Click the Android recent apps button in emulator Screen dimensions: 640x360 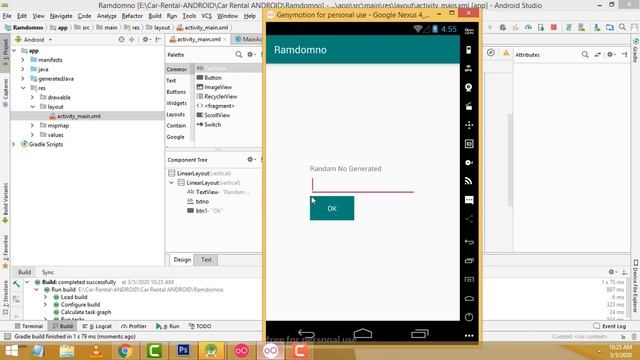pyautogui.click(x=420, y=333)
